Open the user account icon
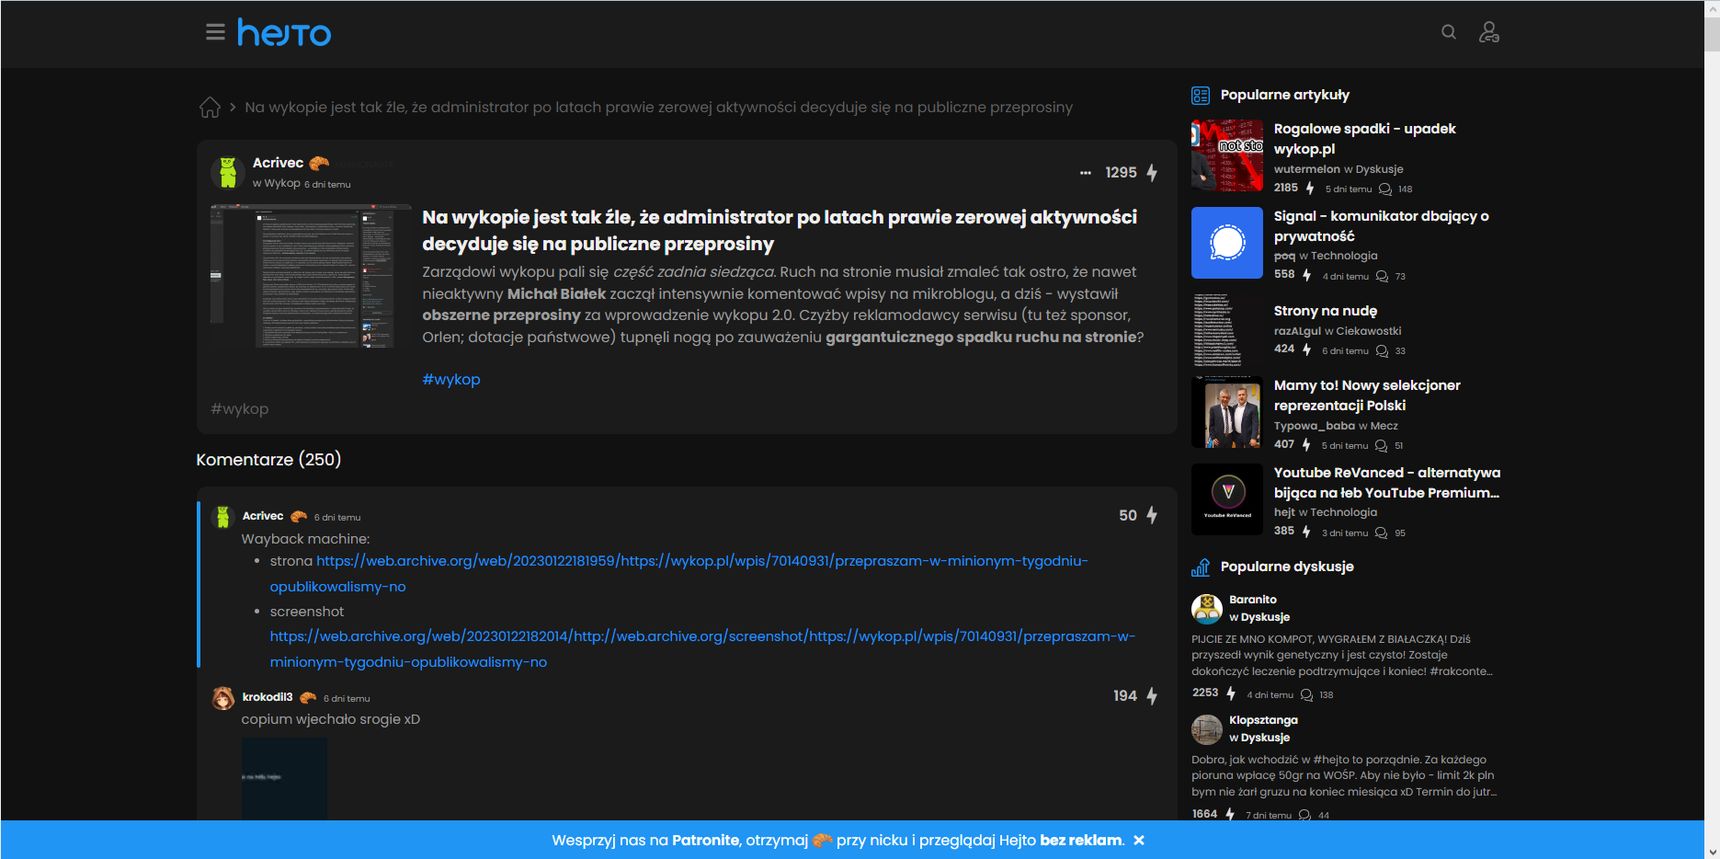 [1489, 32]
